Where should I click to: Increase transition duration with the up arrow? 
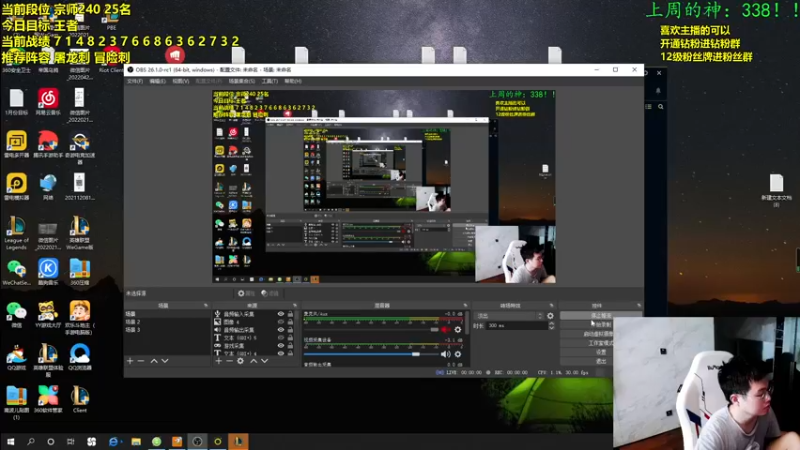click(x=551, y=323)
